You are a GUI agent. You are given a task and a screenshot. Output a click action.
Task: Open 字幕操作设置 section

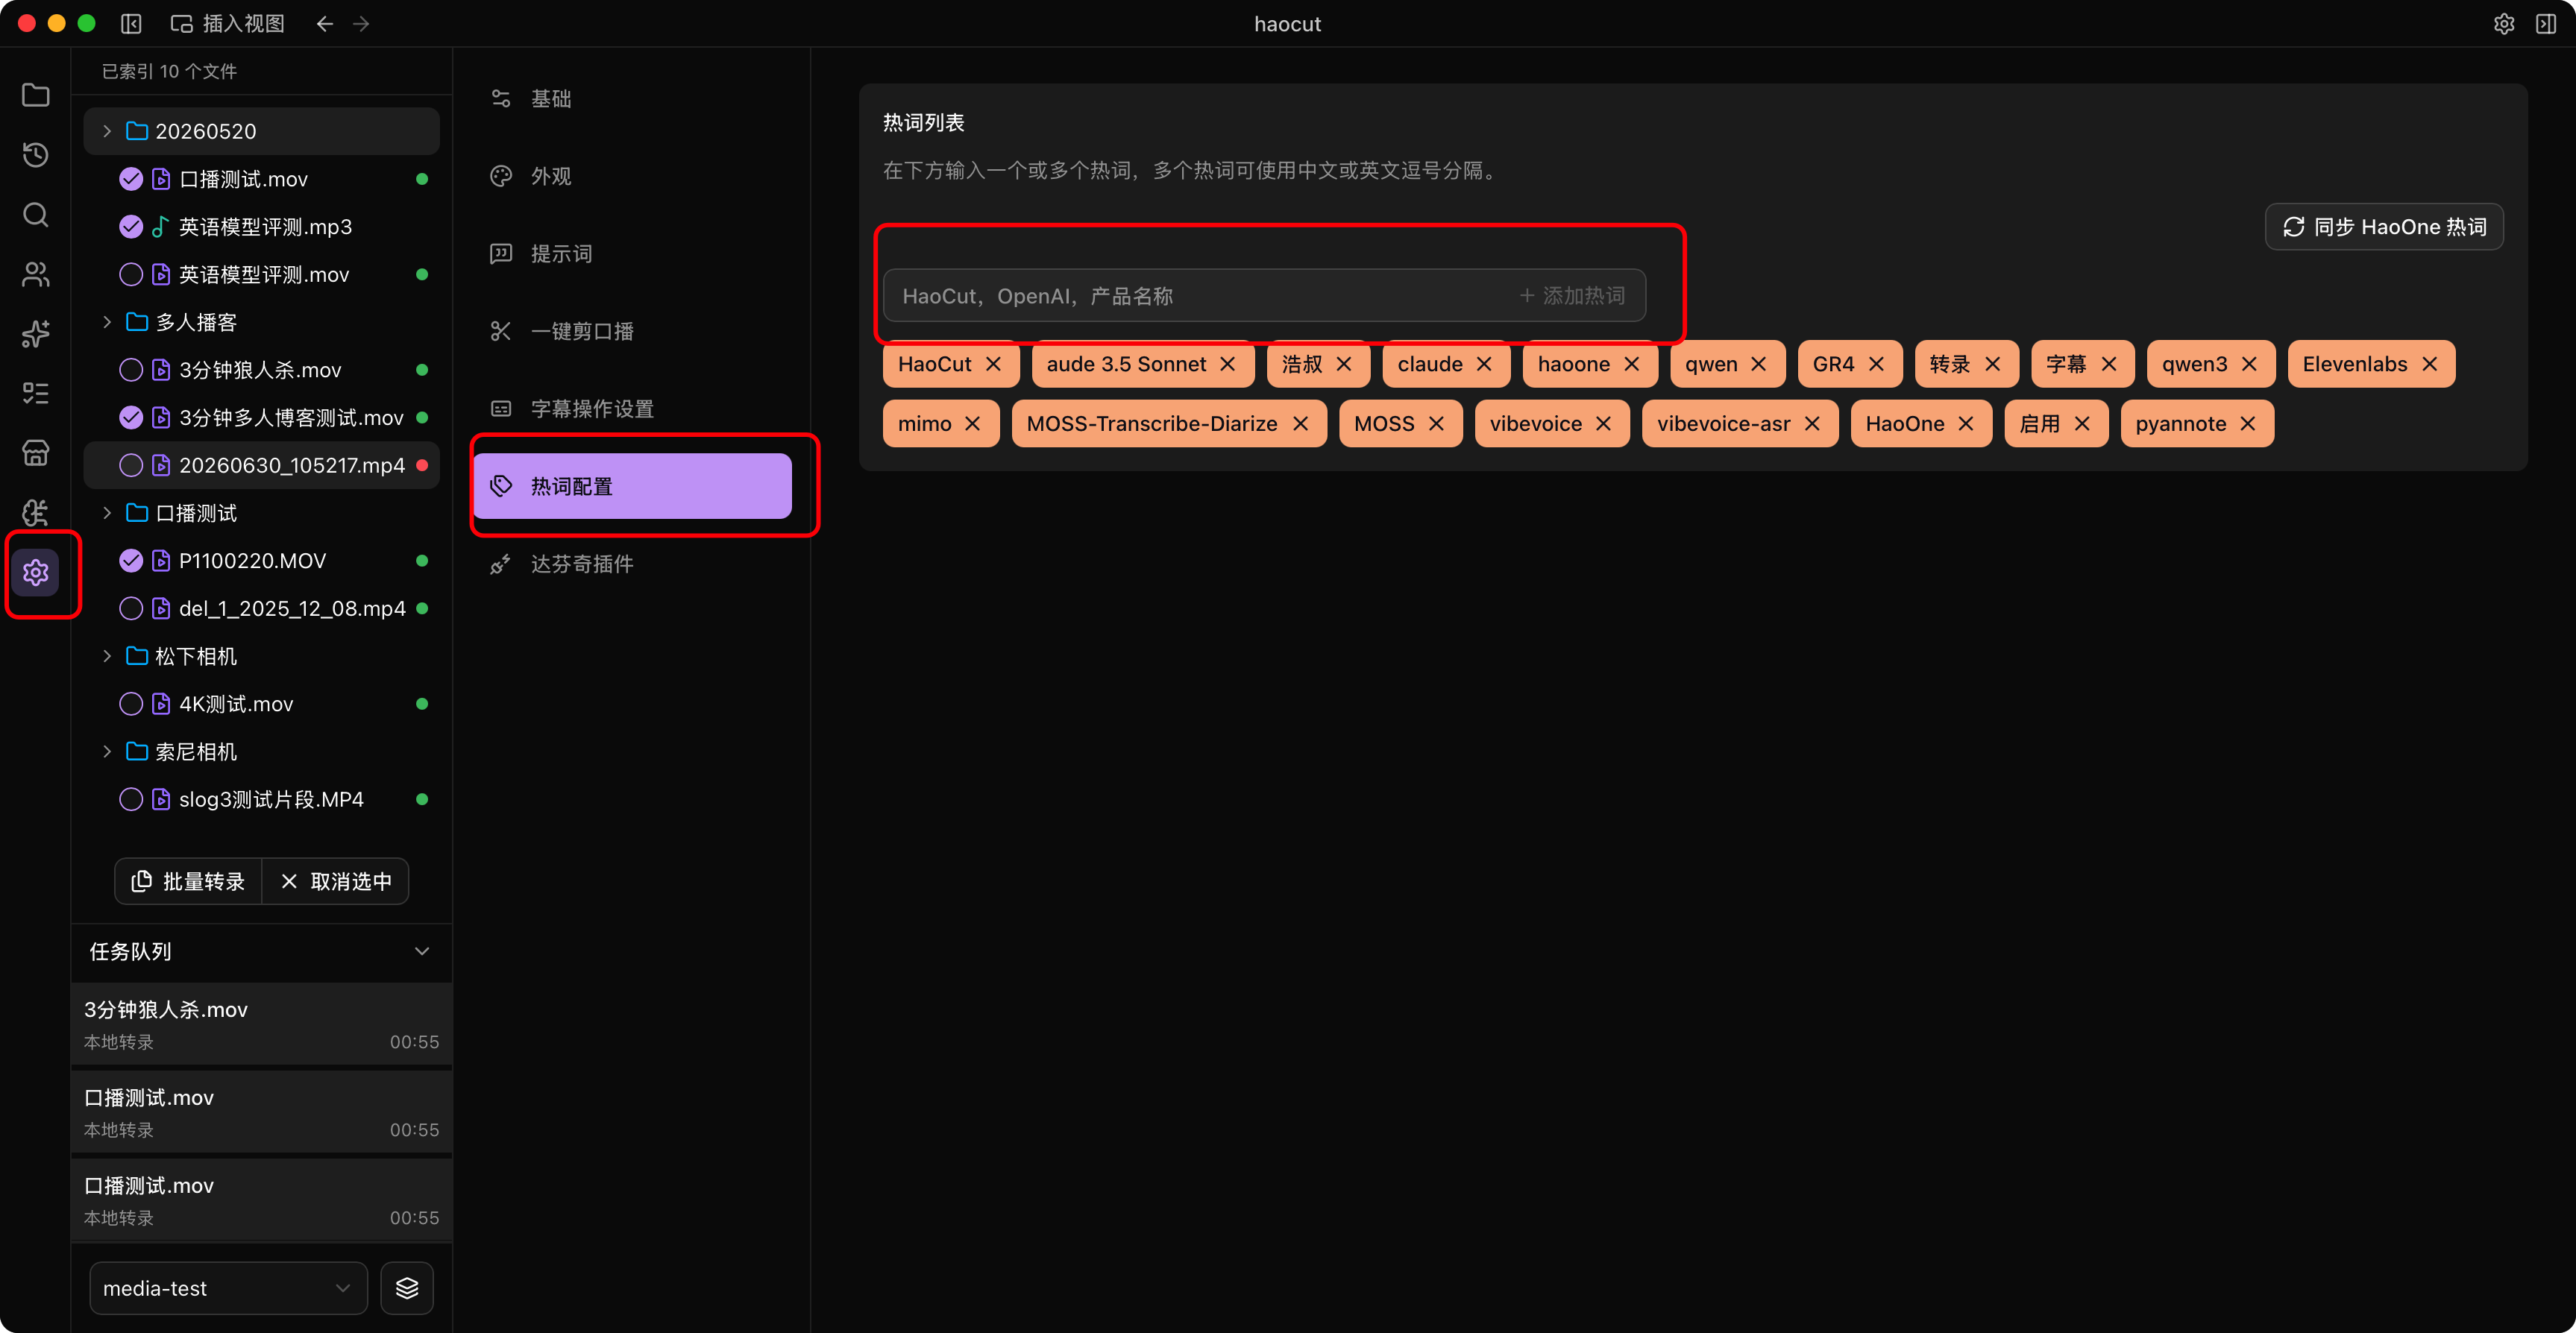click(632, 409)
